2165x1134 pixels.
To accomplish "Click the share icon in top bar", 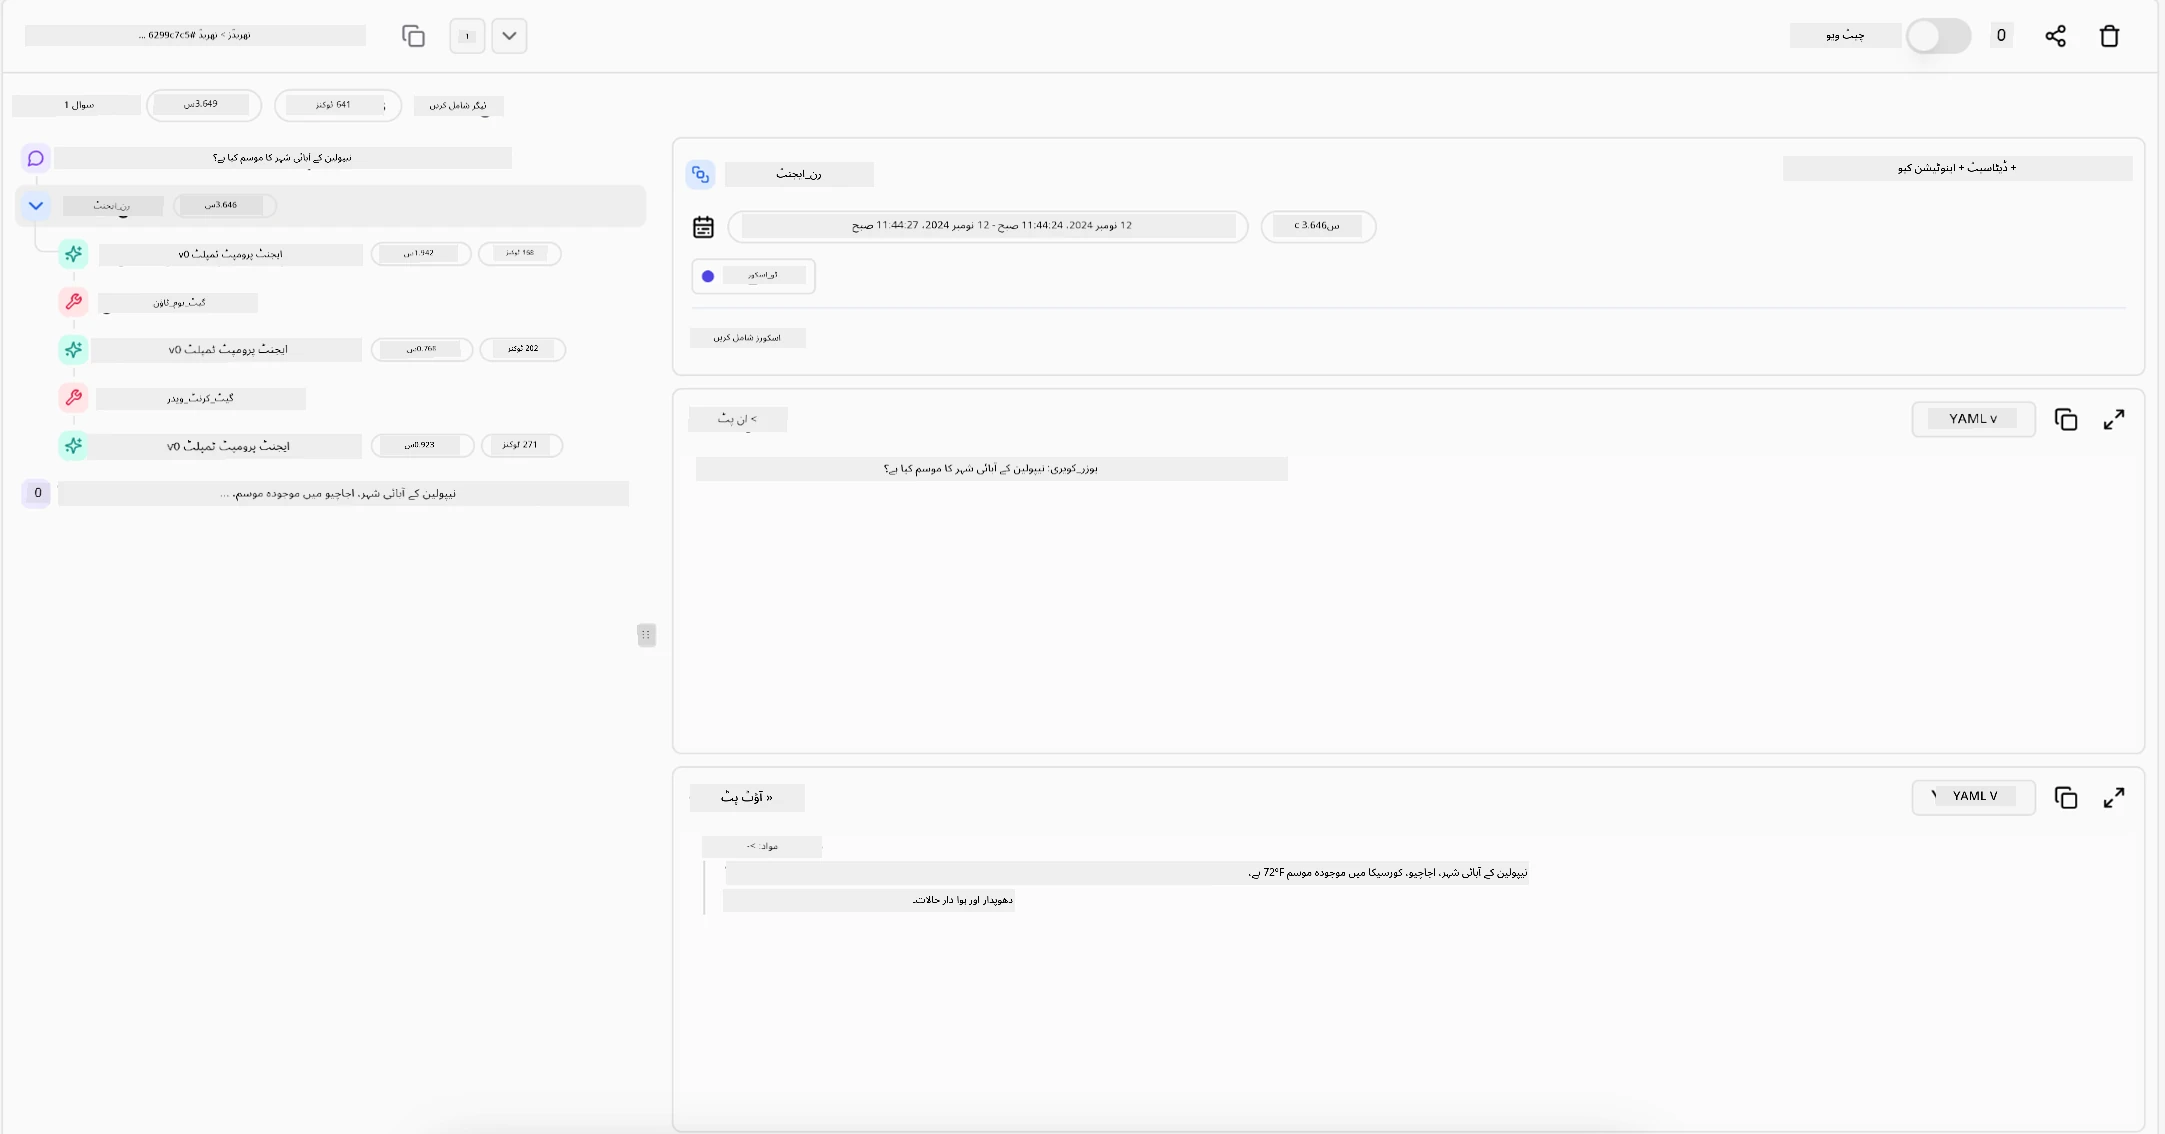I will (x=2055, y=36).
